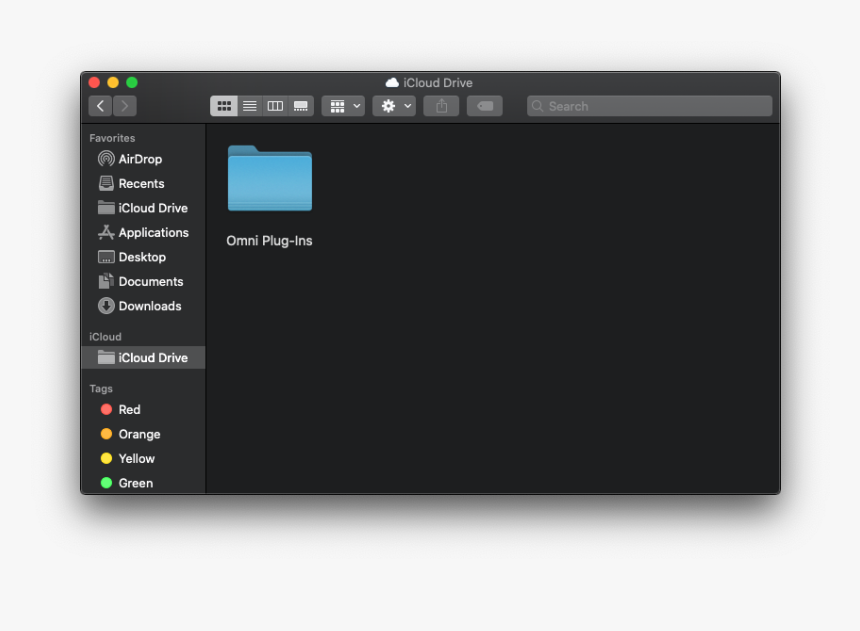860x631 pixels.
Task: Click the iCloud section header
Action: point(105,337)
